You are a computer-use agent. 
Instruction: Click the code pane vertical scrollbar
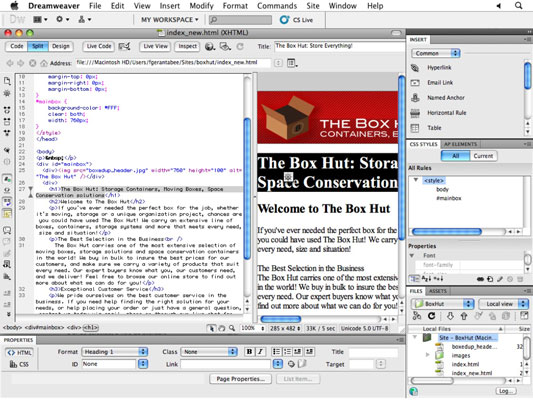tap(247, 189)
